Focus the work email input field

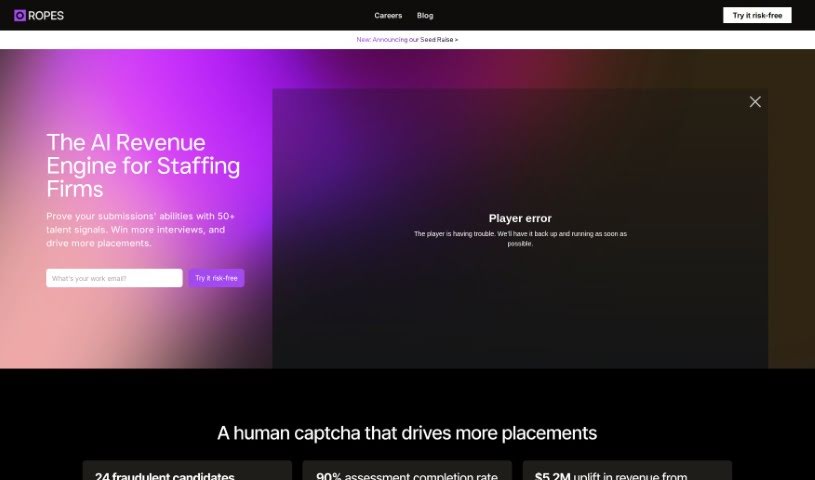point(114,278)
